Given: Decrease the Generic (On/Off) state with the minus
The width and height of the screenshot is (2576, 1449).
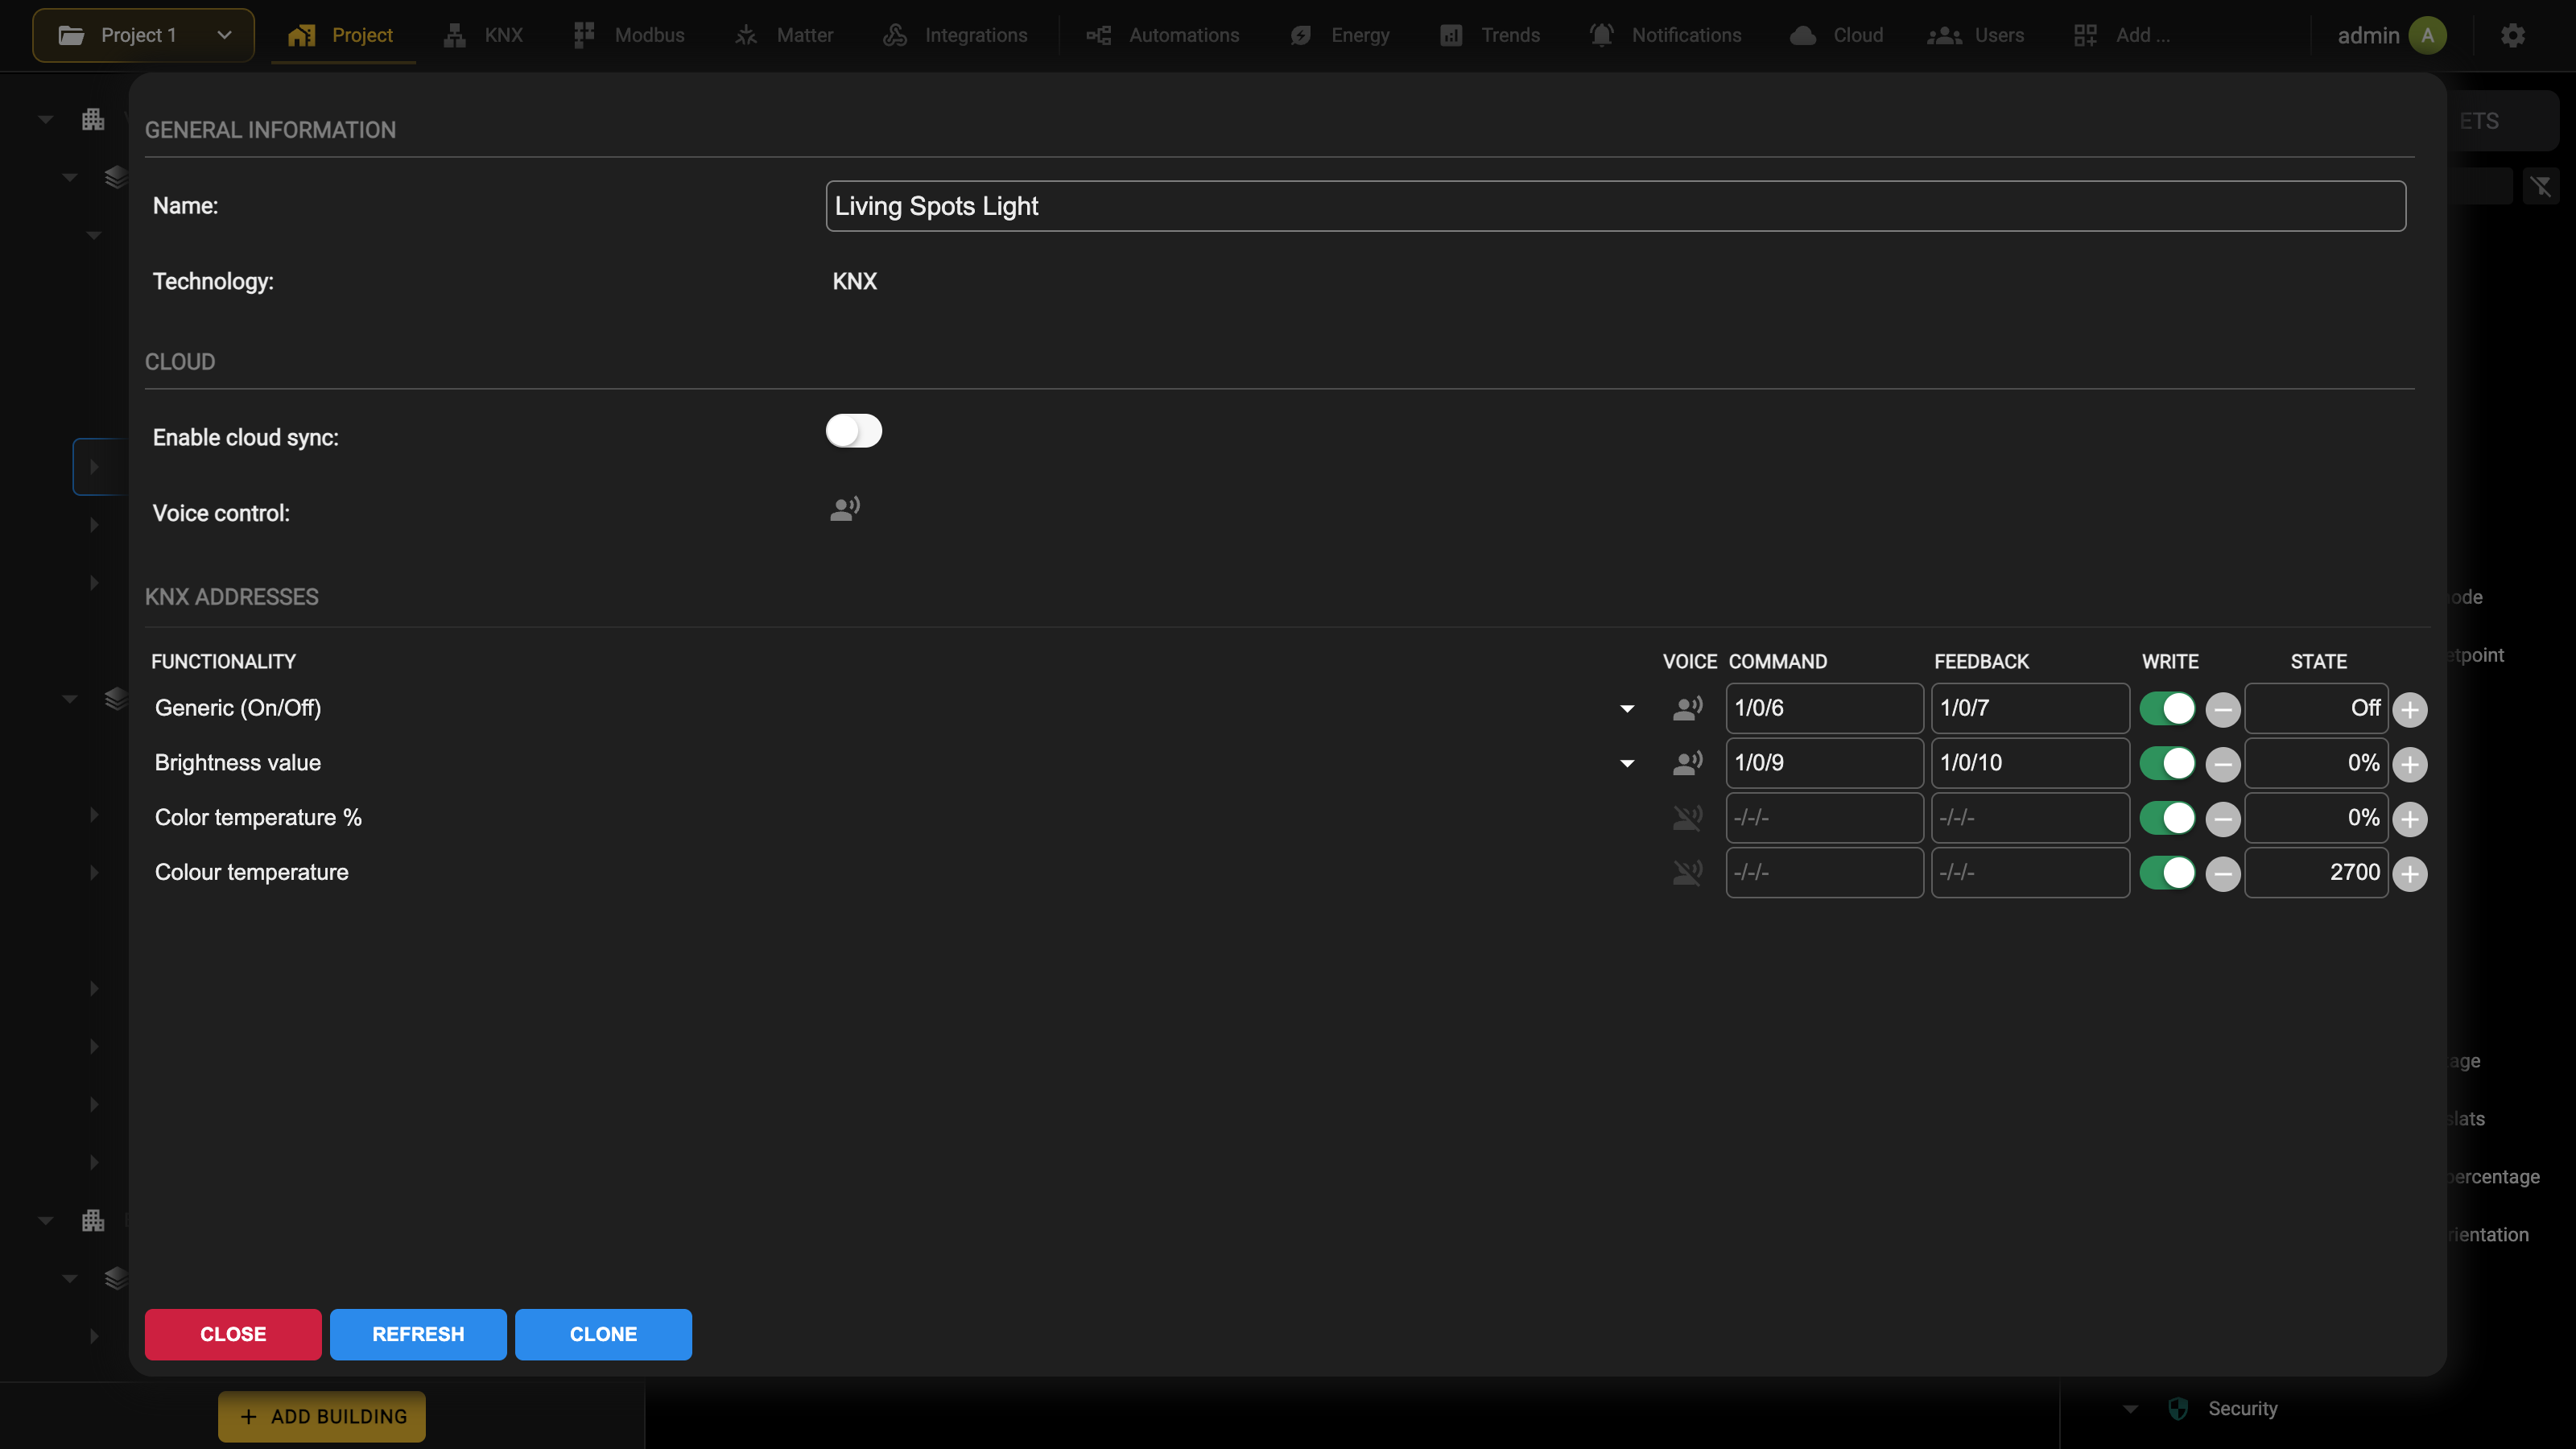Looking at the screenshot, I should [x=2222, y=710].
